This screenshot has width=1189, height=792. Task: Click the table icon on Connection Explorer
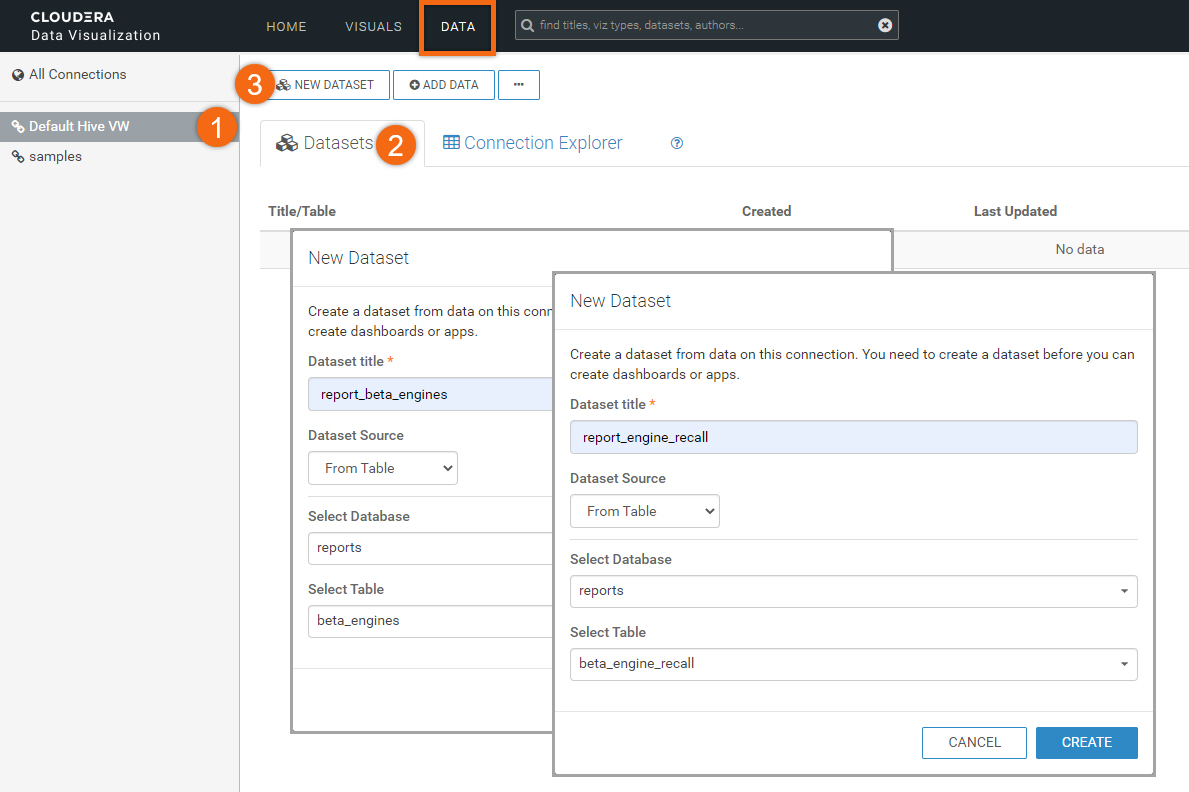click(x=451, y=143)
